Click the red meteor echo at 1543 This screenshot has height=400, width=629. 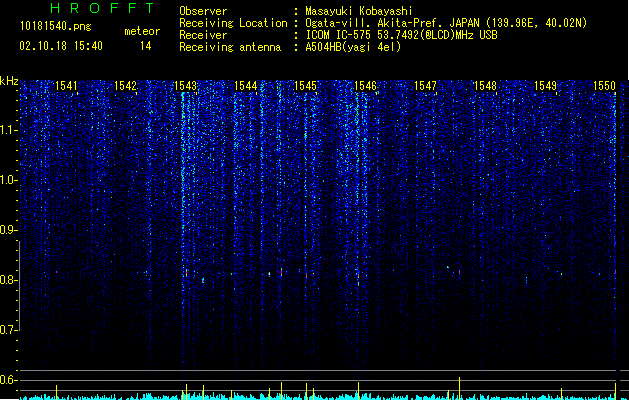(x=187, y=274)
